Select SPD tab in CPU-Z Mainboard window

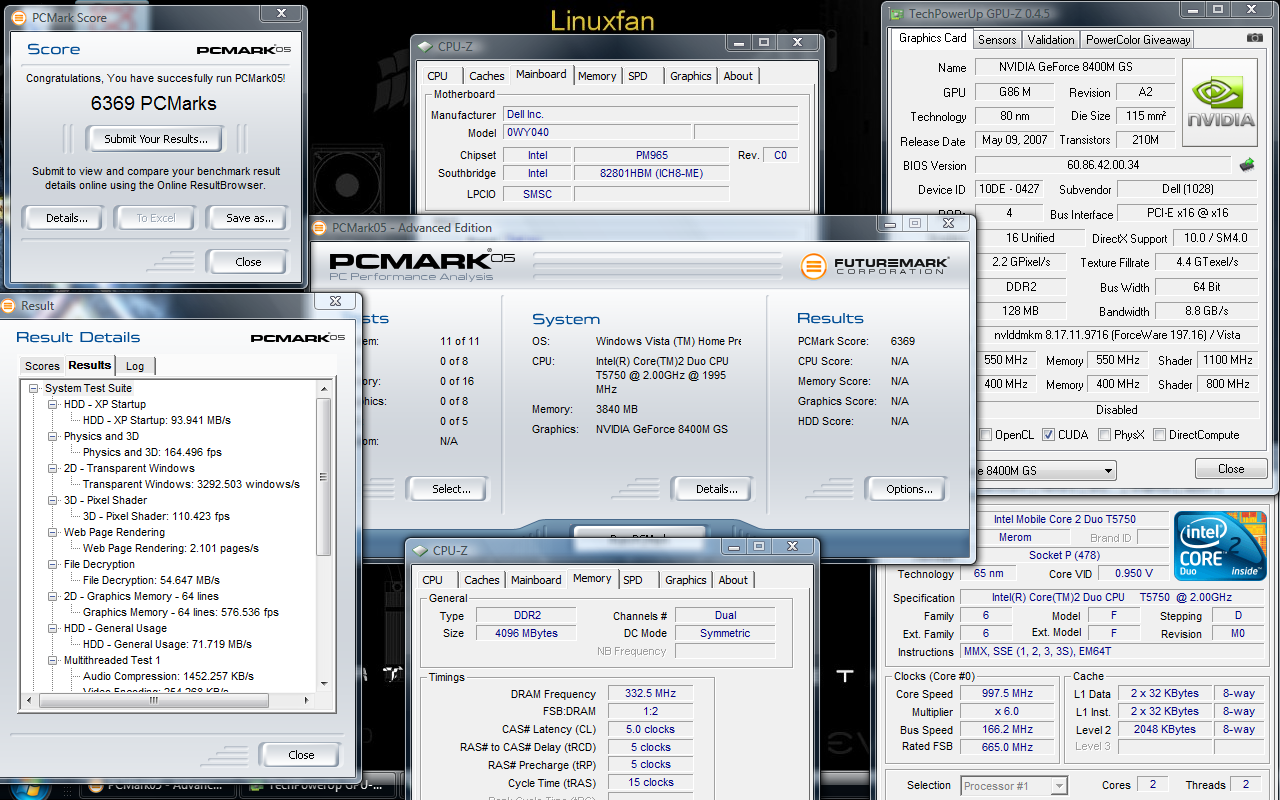pyautogui.click(x=638, y=76)
